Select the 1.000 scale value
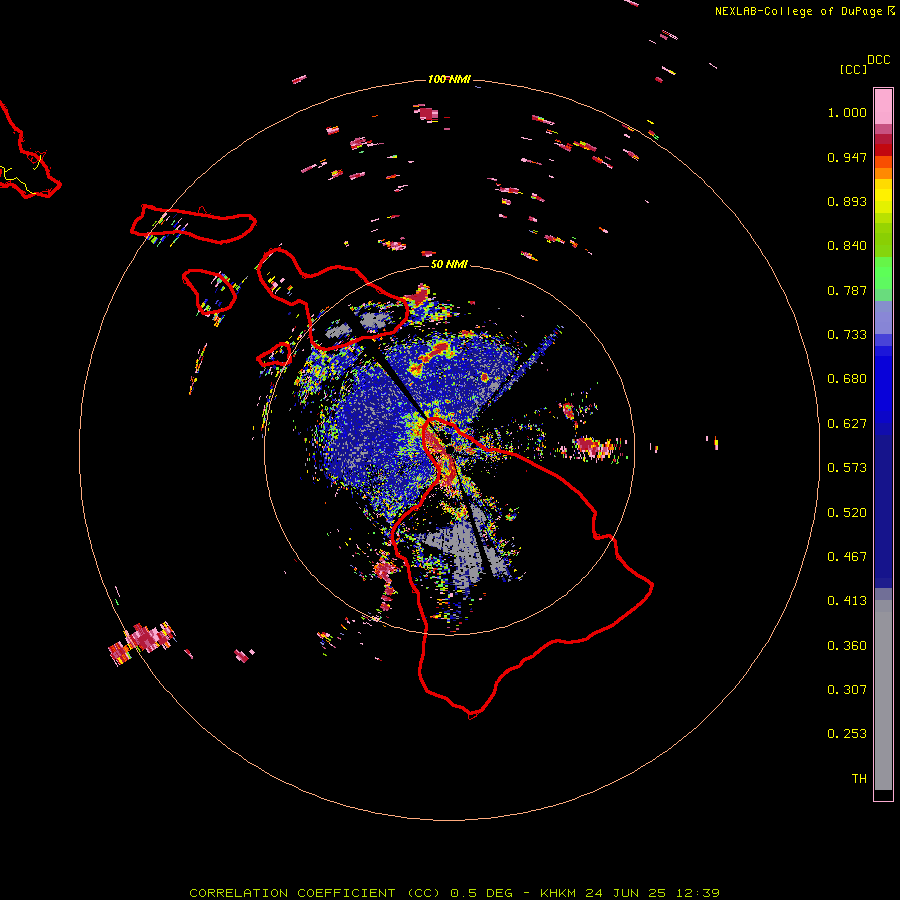The image size is (900, 900). pyautogui.click(x=847, y=112)
